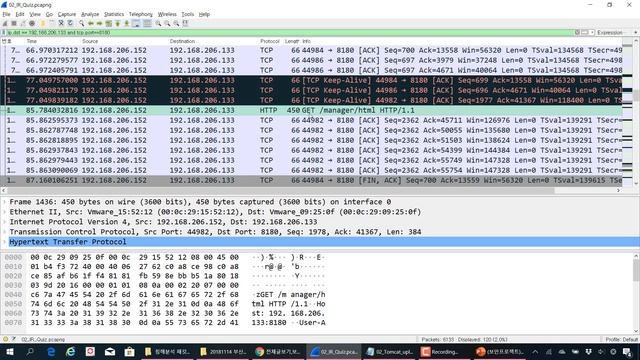640x360 pixels.
Task: Select the packet at time 66.970317212
Action: [311, 50]
